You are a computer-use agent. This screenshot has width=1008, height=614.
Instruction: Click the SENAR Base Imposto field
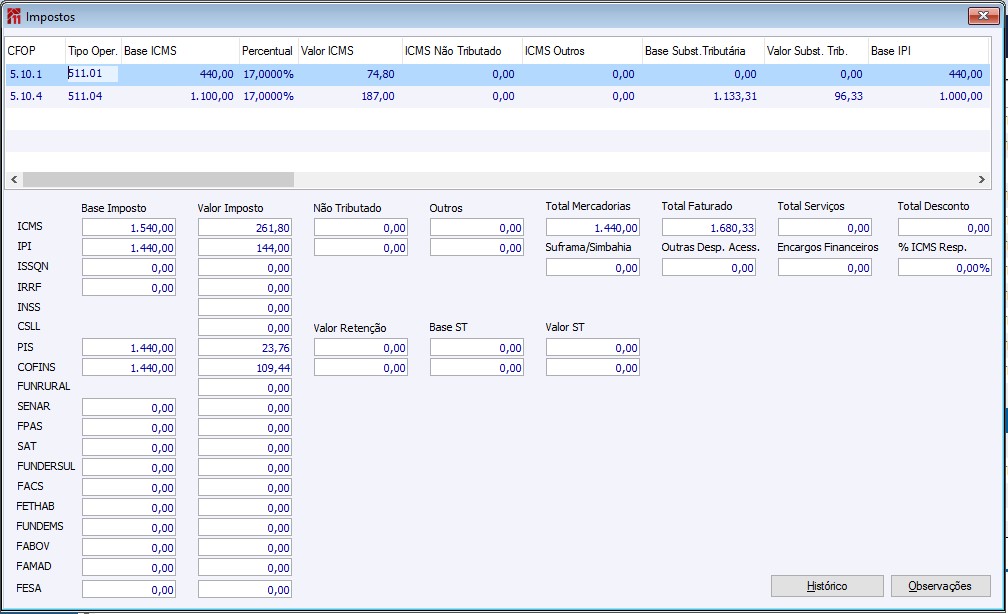tap(129, 408)
